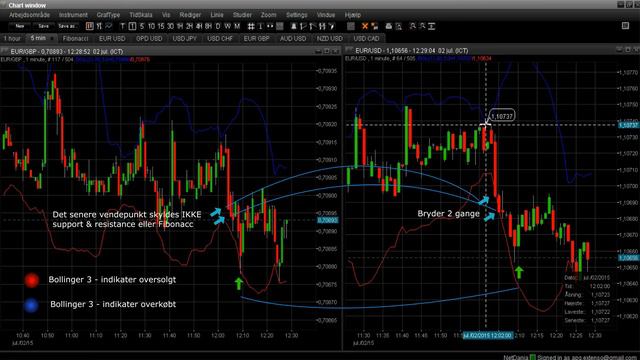Switch to the AUD USD tab

(x=293, y=38)
